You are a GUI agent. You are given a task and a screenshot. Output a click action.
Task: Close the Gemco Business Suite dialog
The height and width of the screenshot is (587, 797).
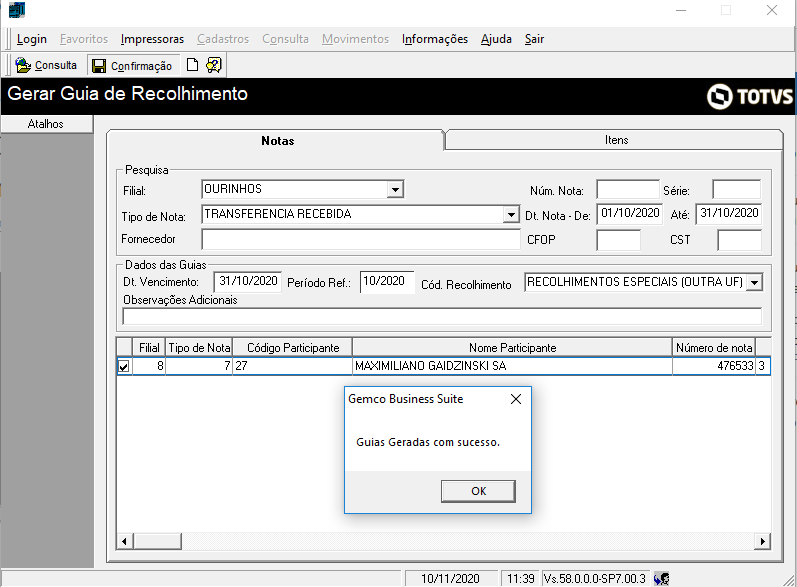[516, 399]
